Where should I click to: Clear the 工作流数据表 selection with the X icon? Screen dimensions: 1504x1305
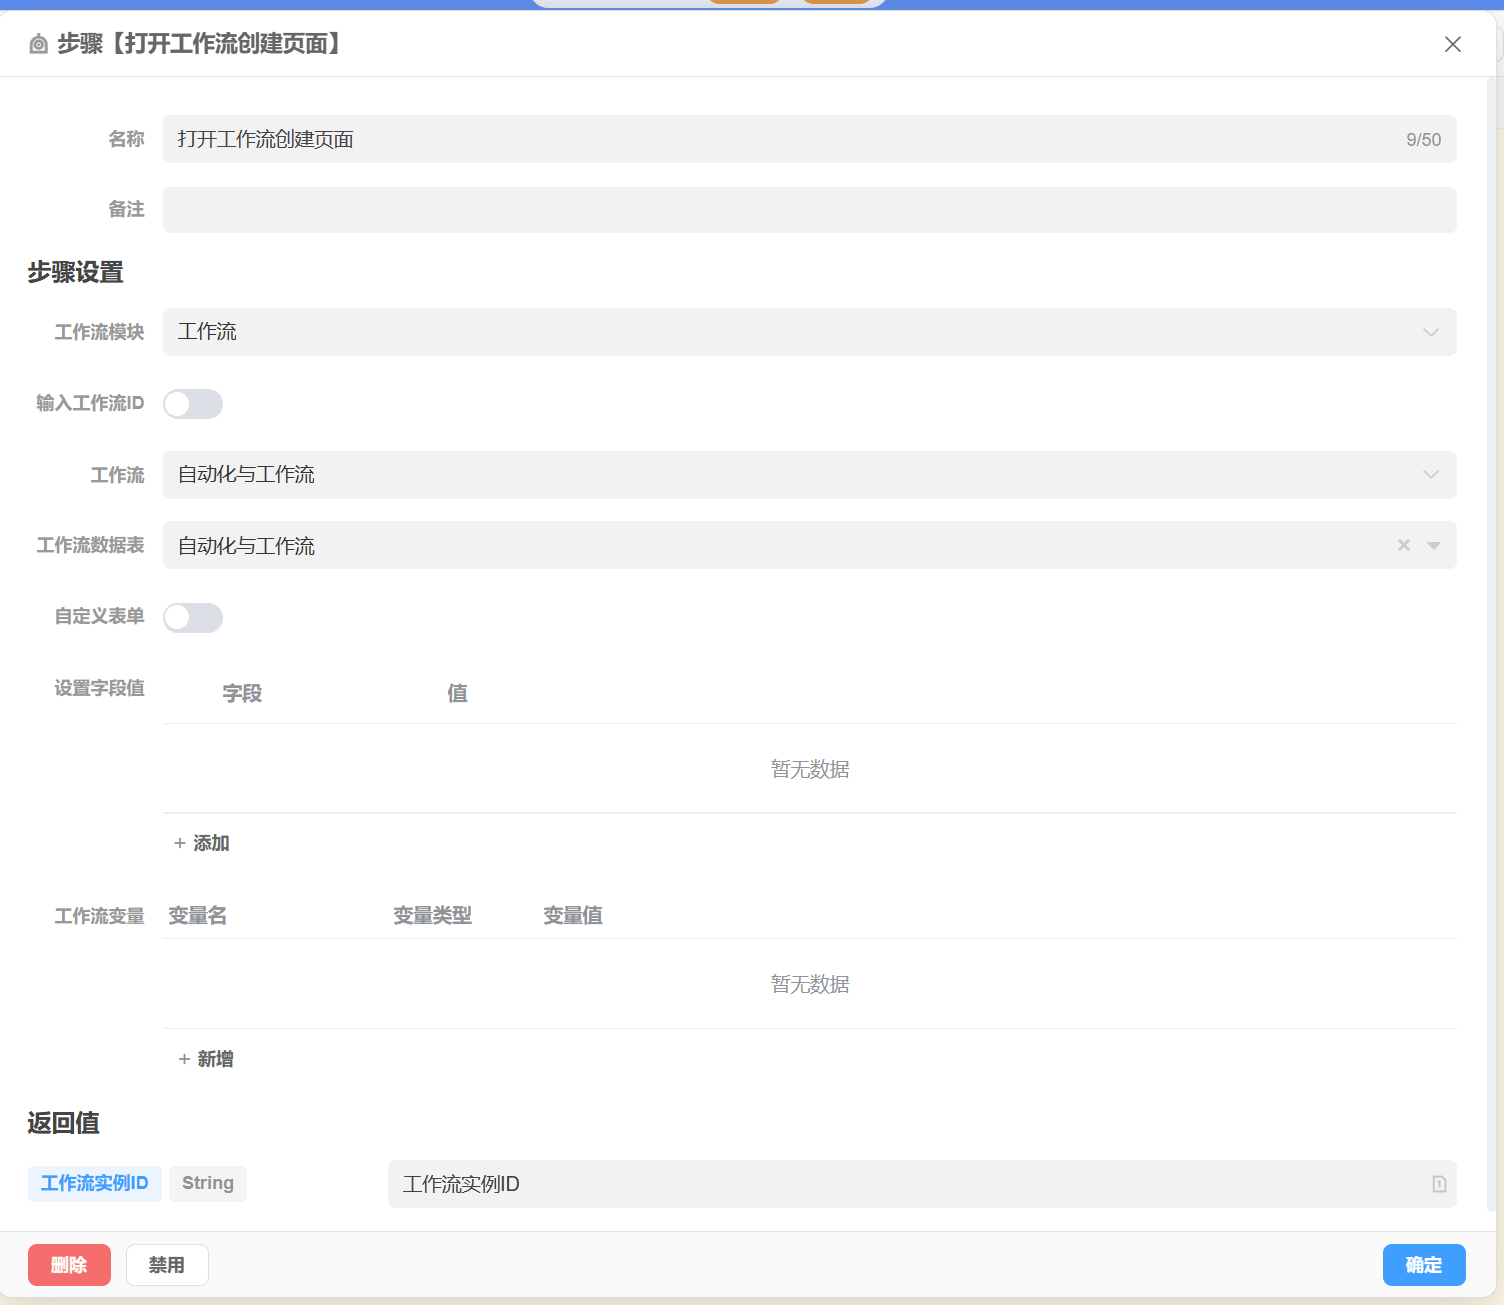(x=1404, y=545)
